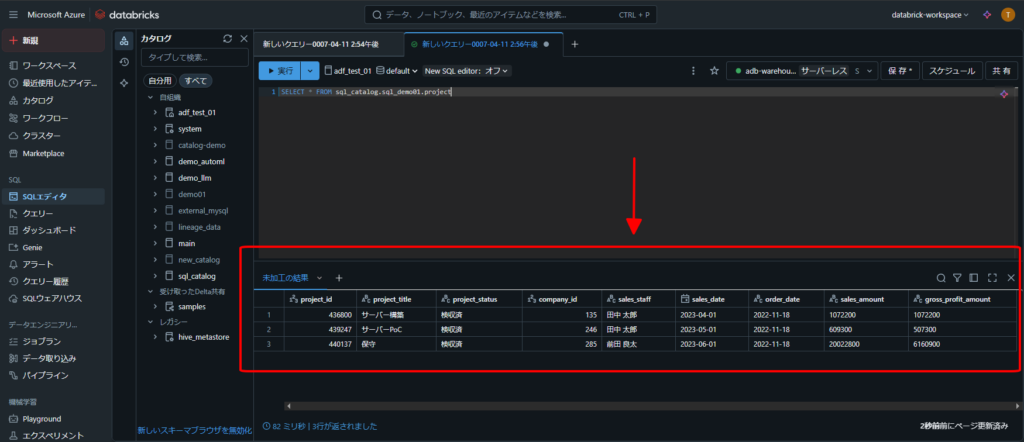This screenshot has width=1024, height=442.
Task: Expand the sql_catalog tree node
Action: tap(156, 275)
